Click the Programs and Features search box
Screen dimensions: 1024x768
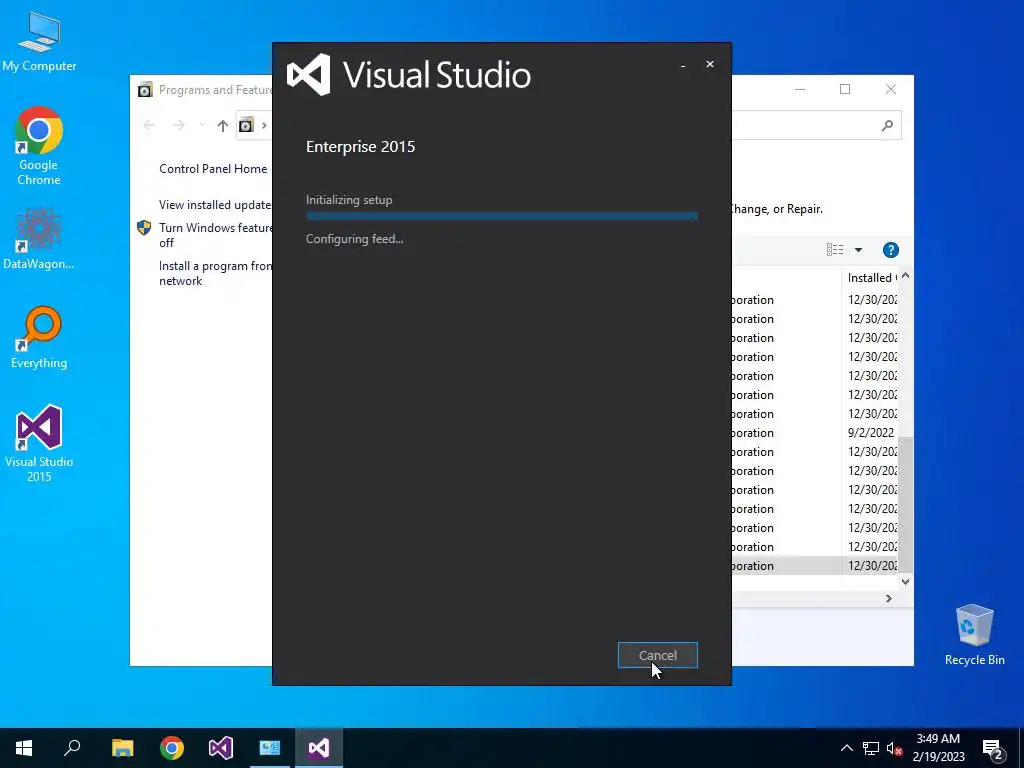(816, 125)
